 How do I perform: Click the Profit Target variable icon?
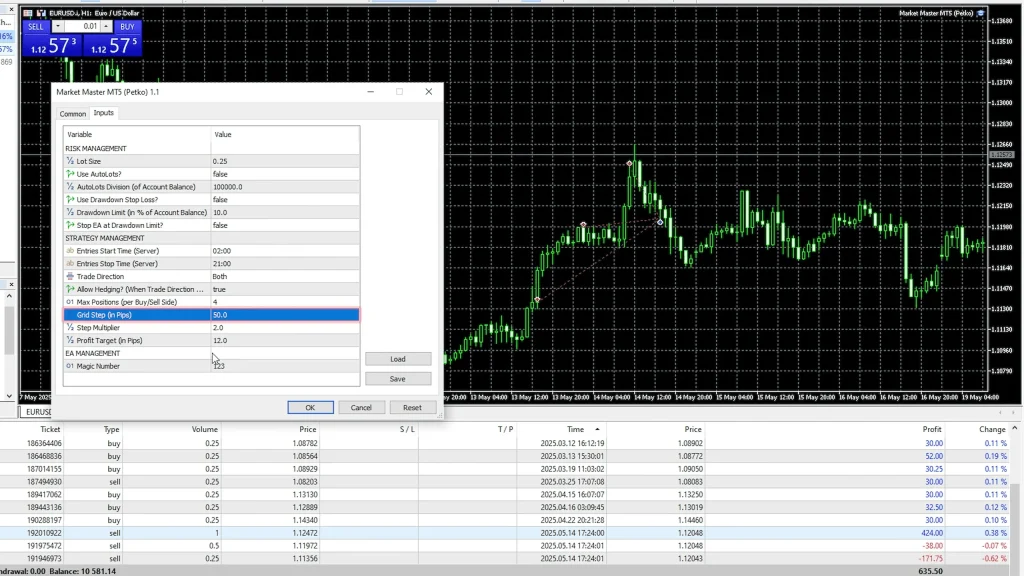(70, 340)
